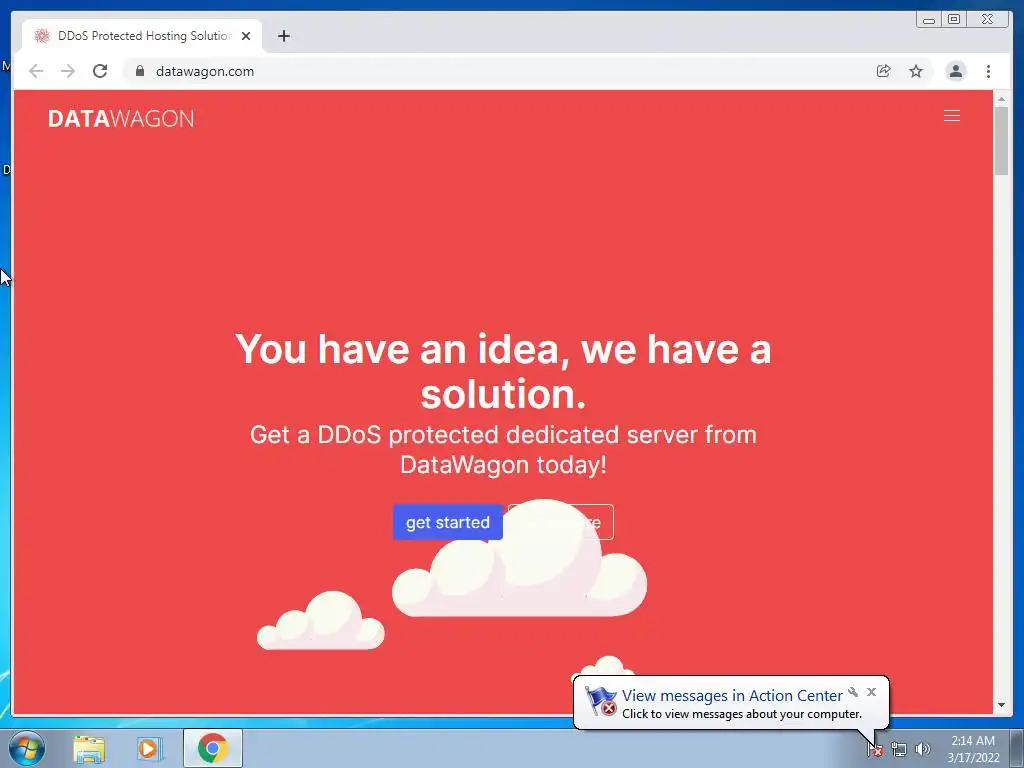
Task: Close the DDoS Protected Hosting tab
Action: point(246,36)
